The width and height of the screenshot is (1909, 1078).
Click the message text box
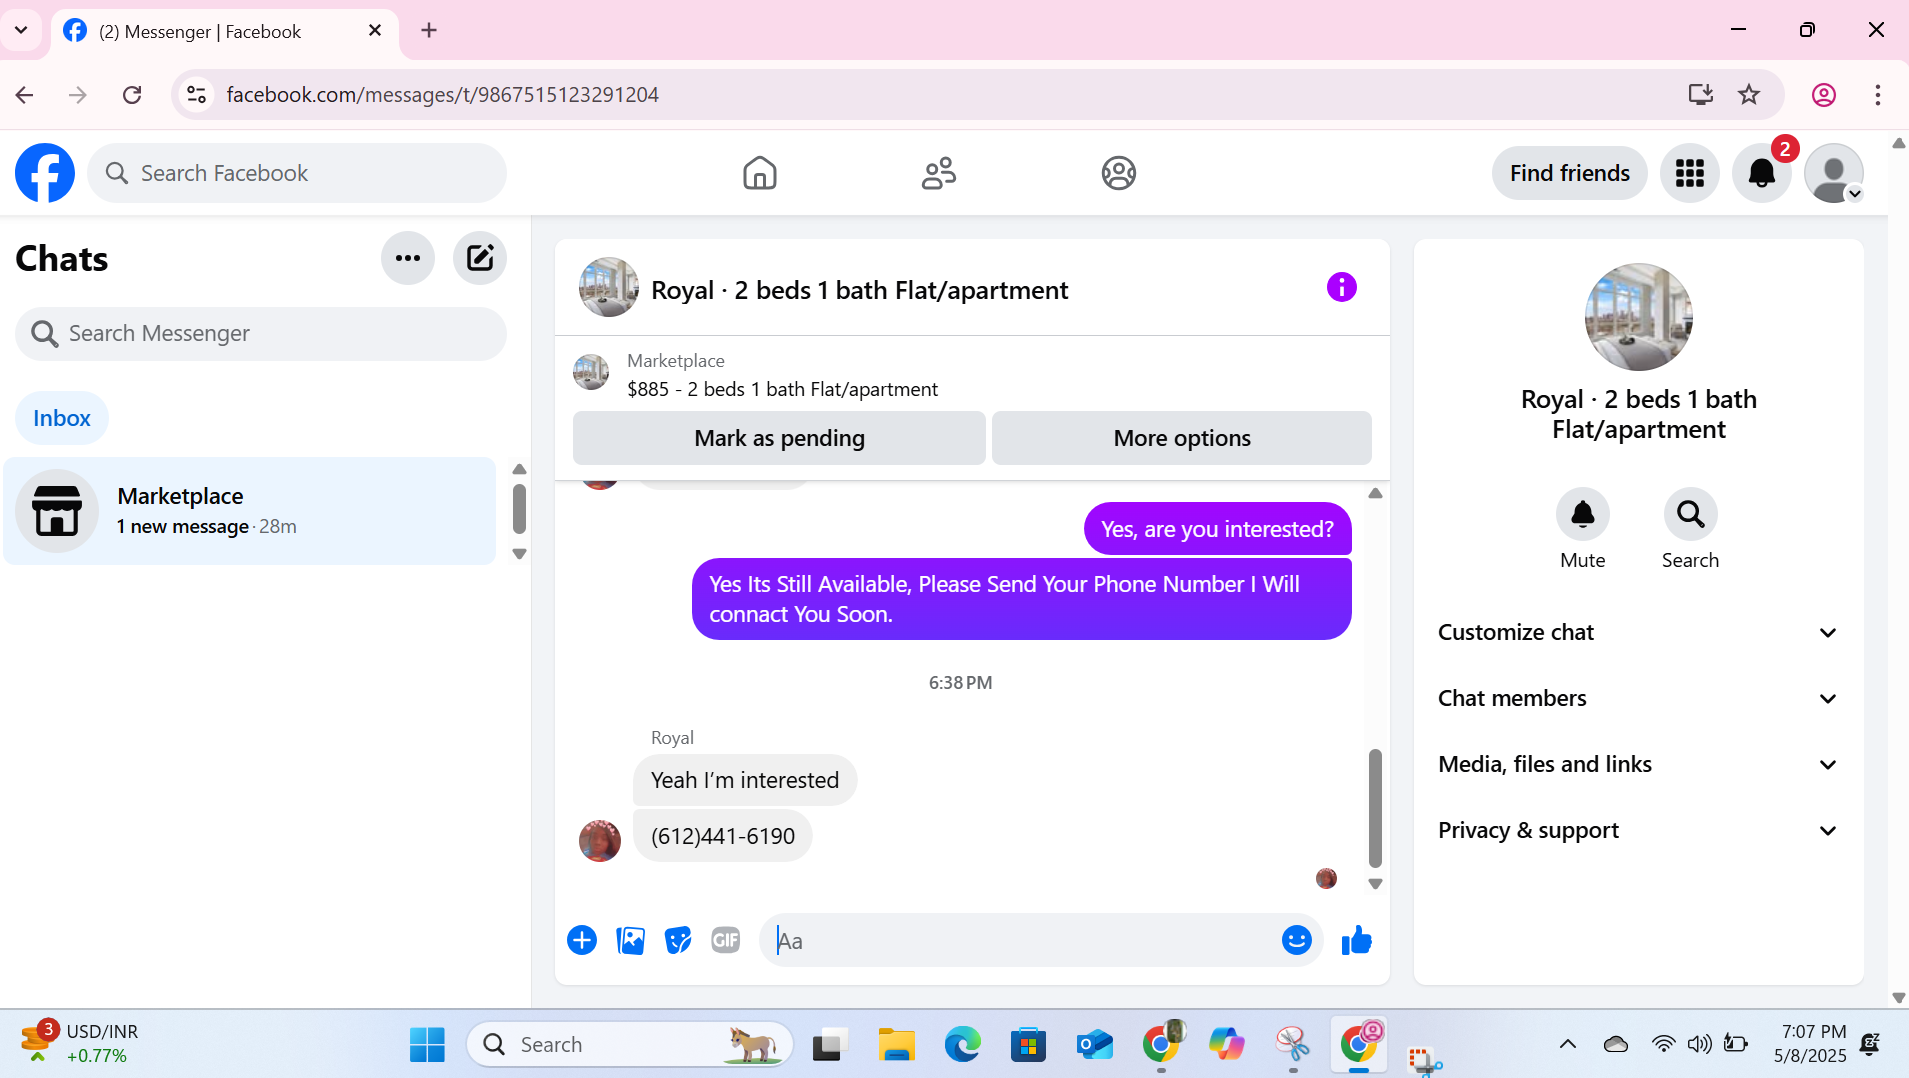point(1020,940)
